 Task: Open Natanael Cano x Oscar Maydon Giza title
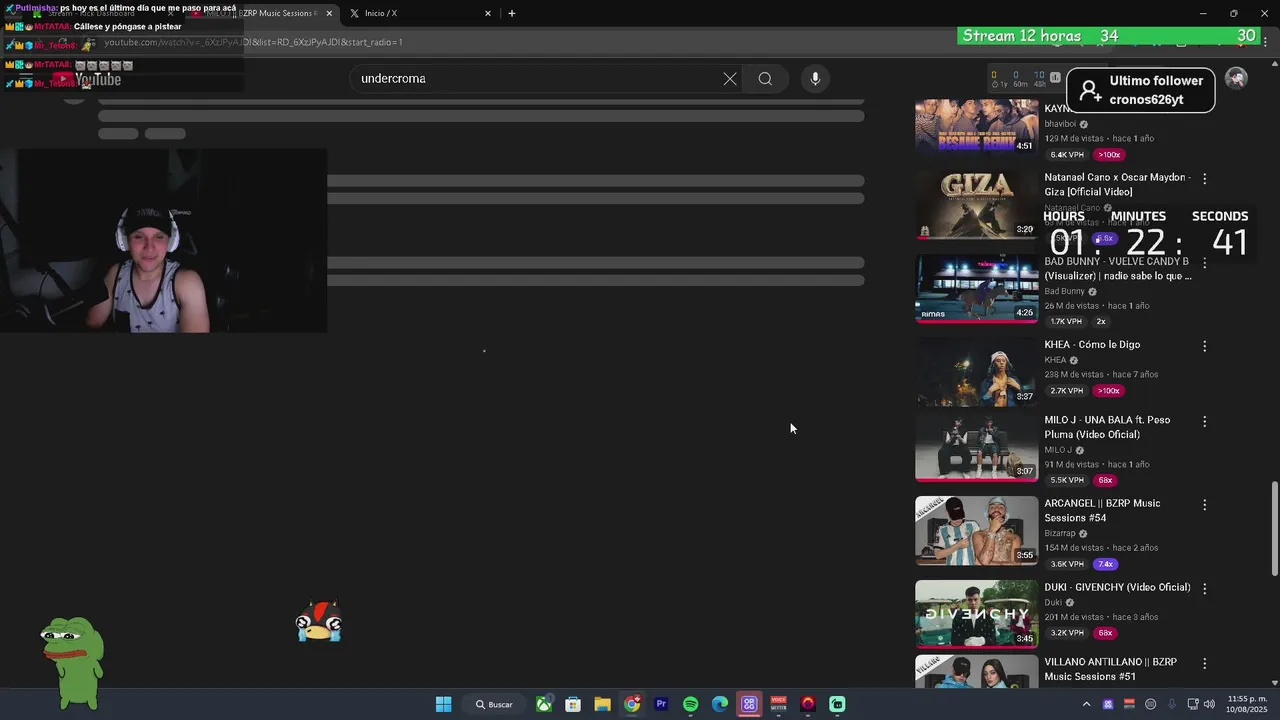click(1117, 184)
